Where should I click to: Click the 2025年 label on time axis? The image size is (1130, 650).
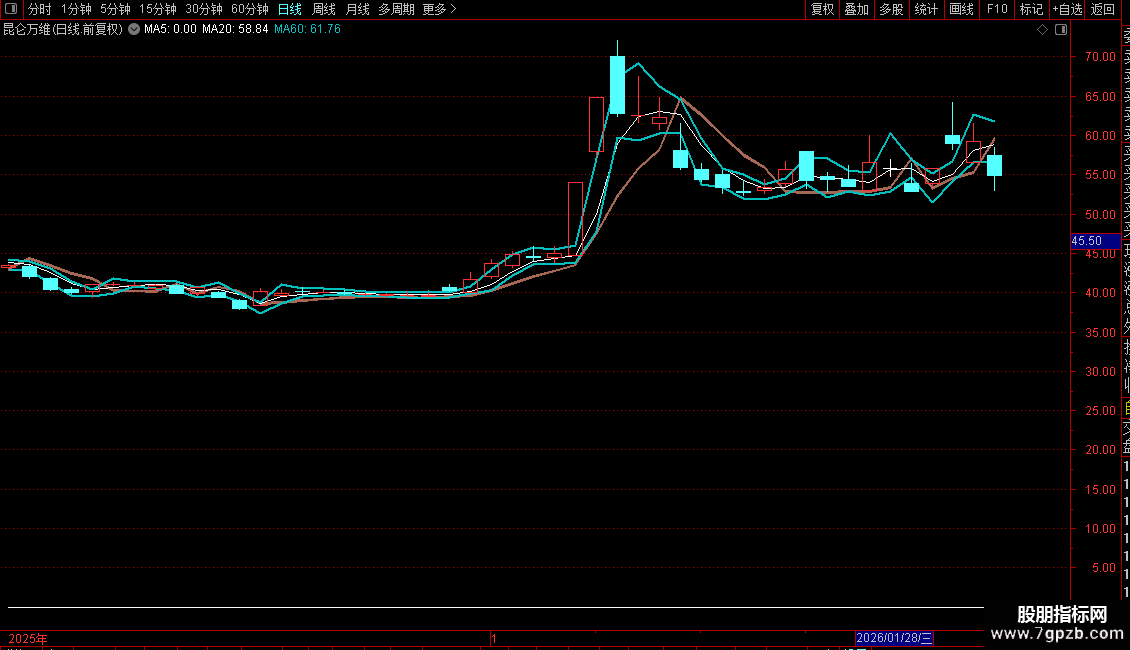coord(27,638)
